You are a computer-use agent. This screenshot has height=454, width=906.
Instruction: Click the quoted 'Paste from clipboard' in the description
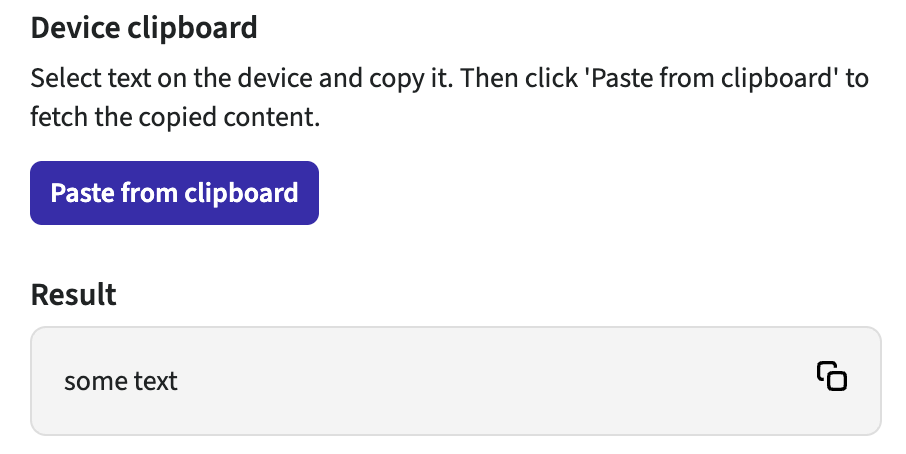720,79
